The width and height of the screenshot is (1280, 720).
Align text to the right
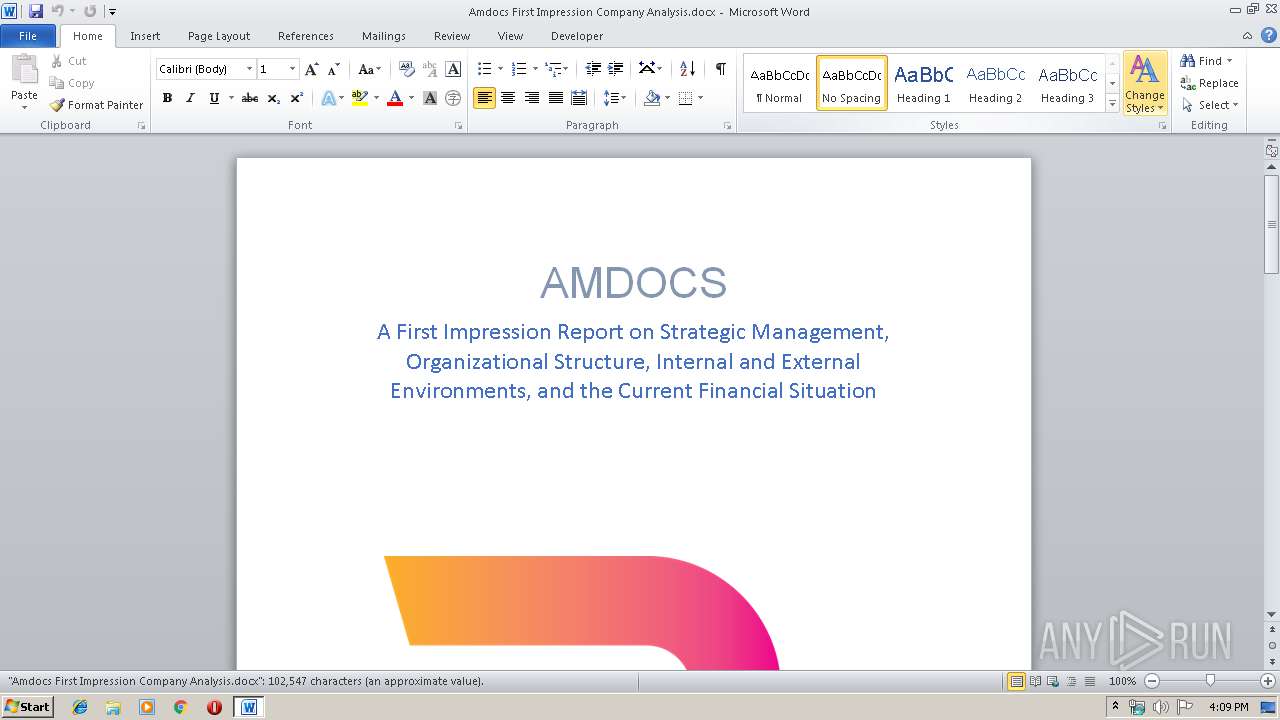[x=532, y=98]
